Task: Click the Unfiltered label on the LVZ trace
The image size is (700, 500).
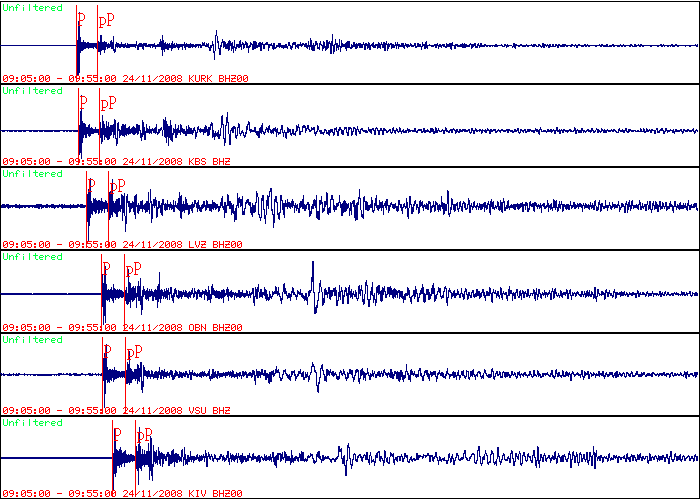Action: click(32, 174)
